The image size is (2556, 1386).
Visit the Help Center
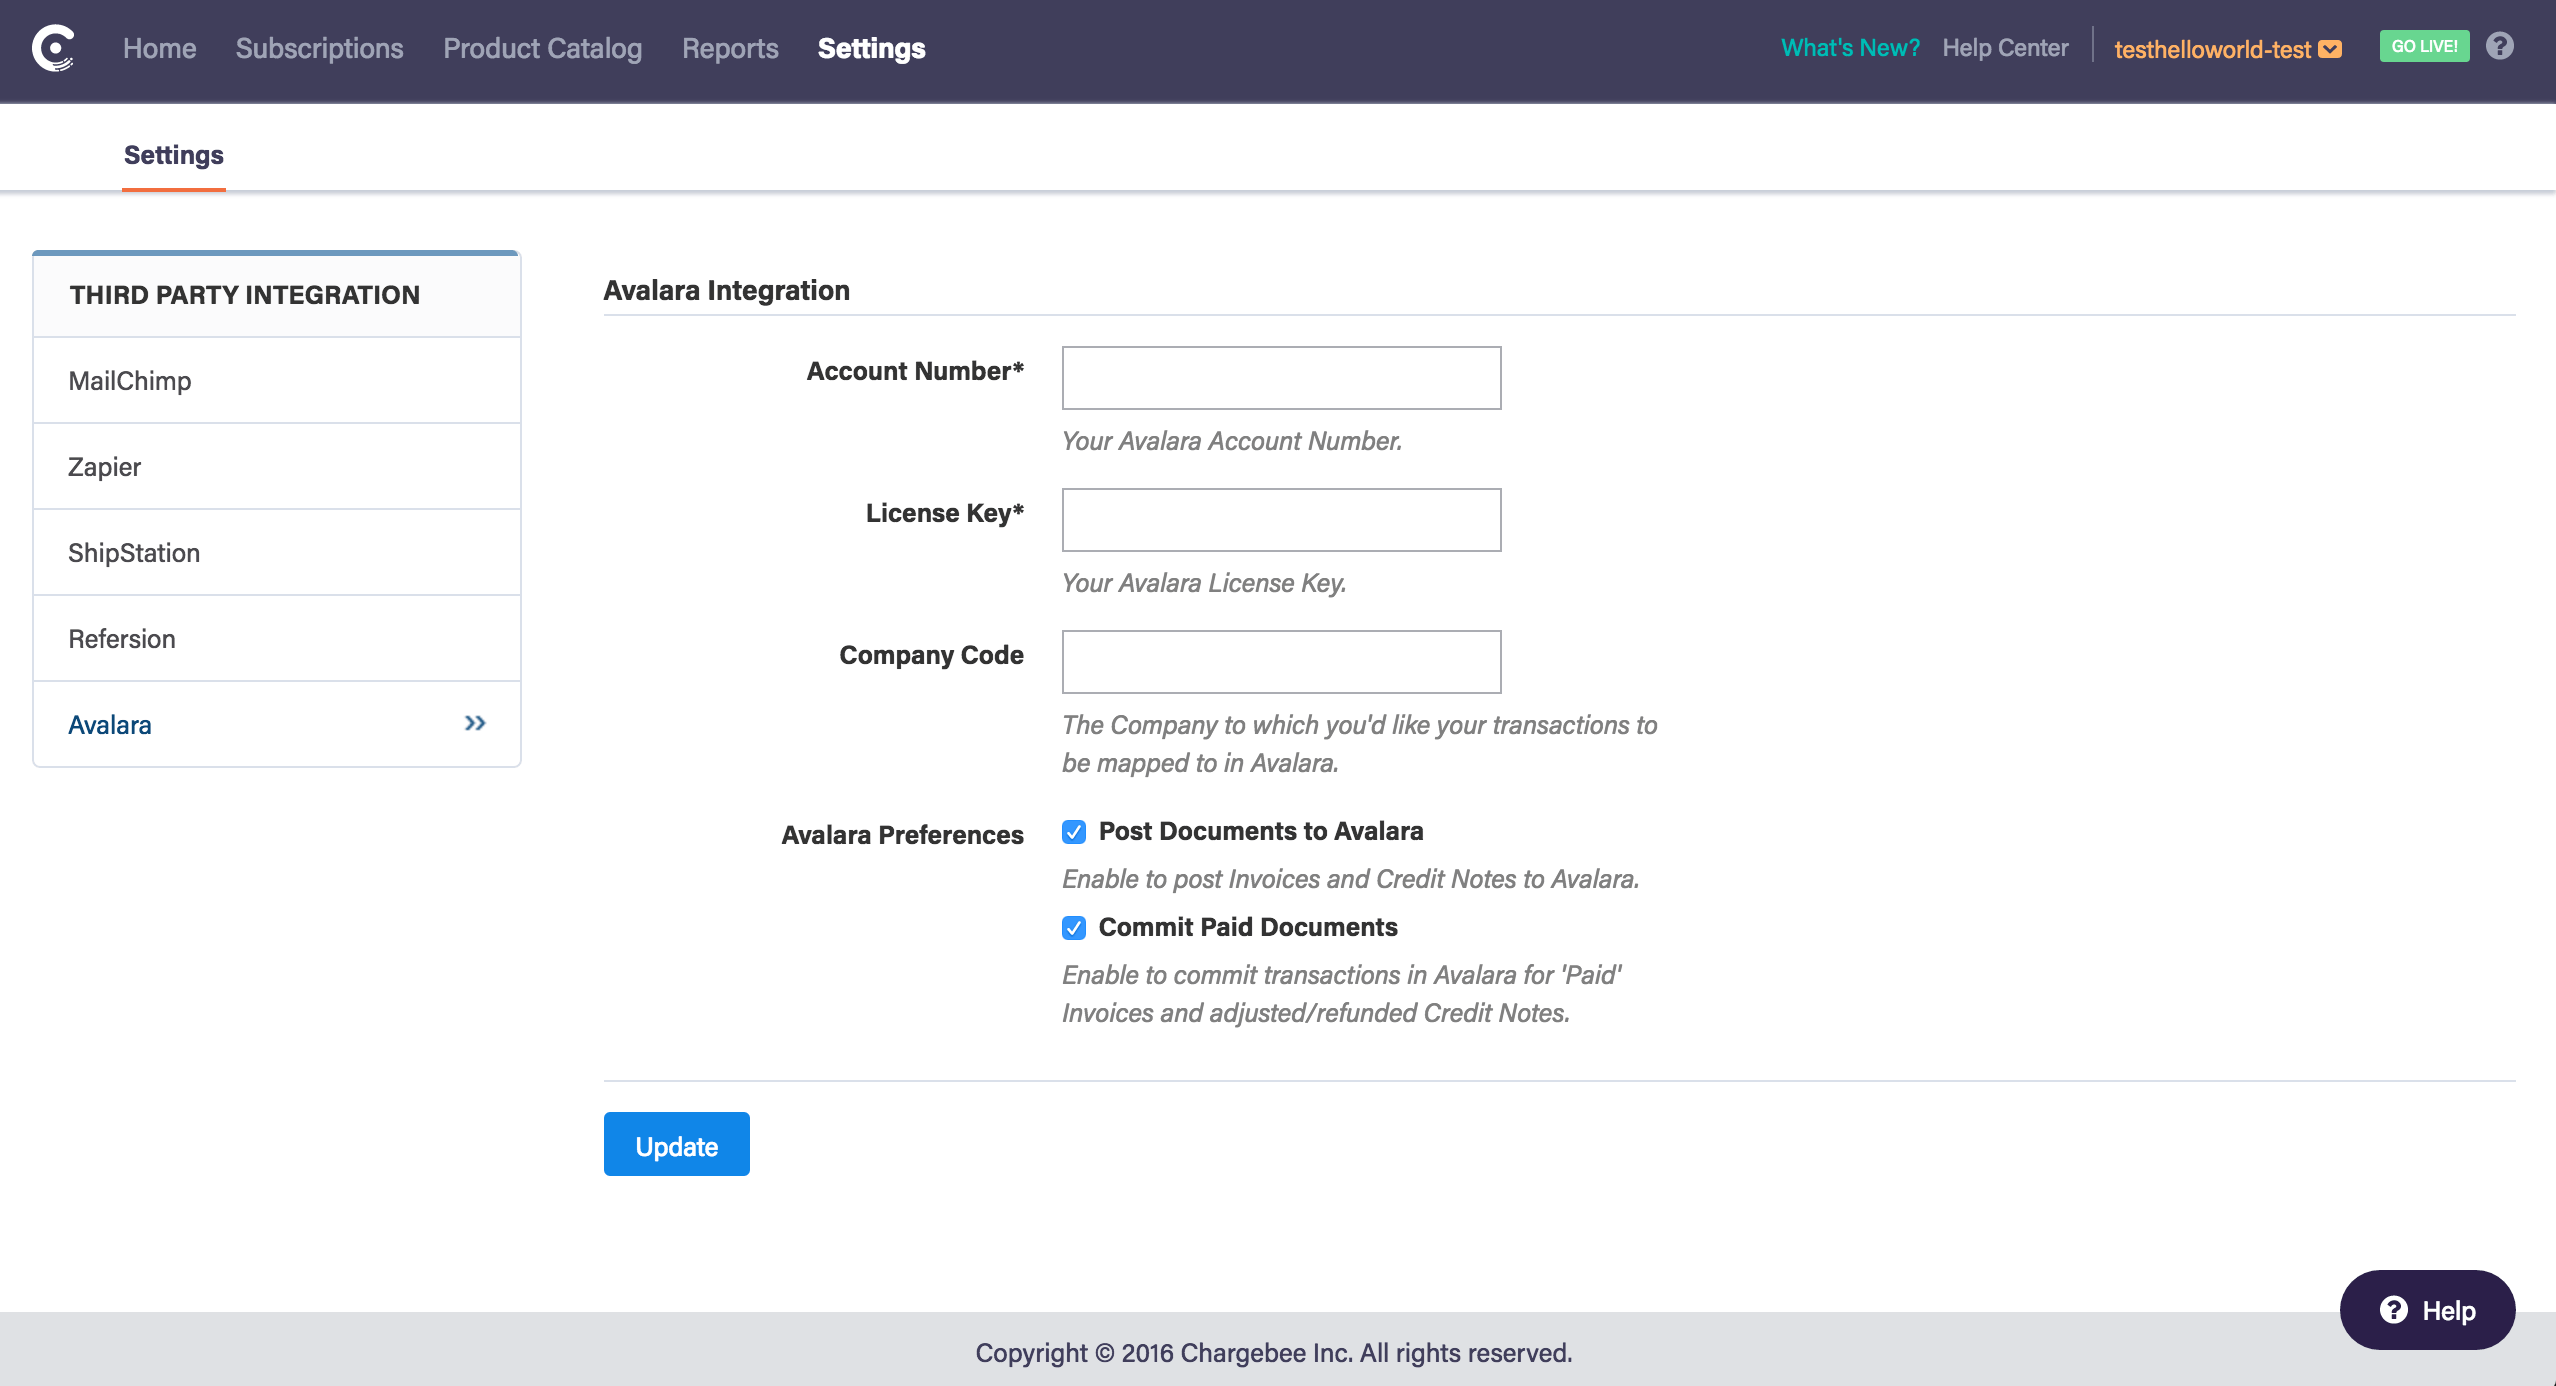(2004, 47)
